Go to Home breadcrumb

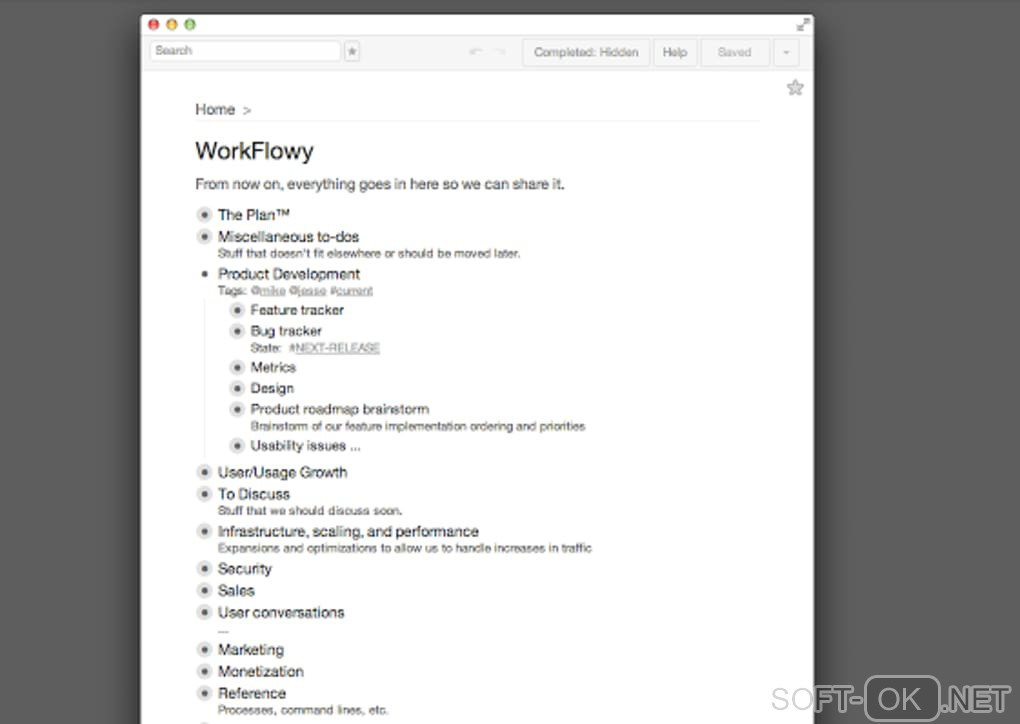click(x=215, y=109)
